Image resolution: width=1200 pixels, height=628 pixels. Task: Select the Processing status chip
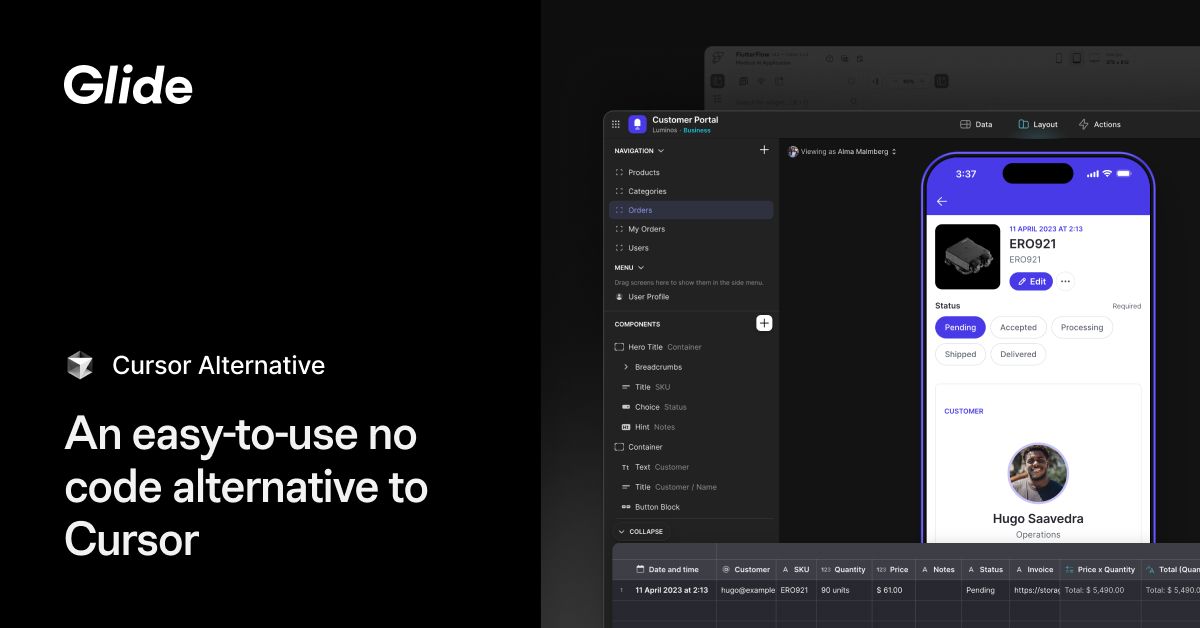(x=1082, y=327)
